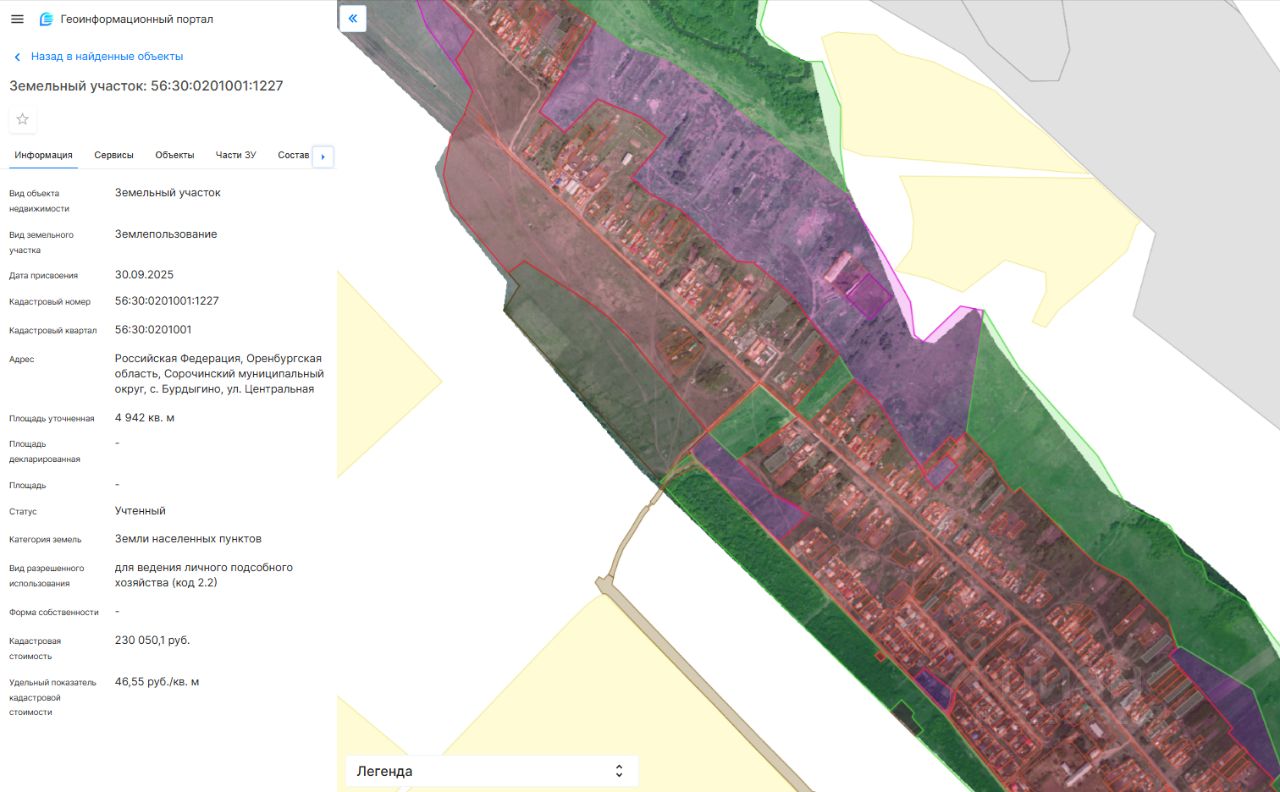Collapse the information side panel
This screenshot has width=1280, height=792.
(x=353, y=18)
